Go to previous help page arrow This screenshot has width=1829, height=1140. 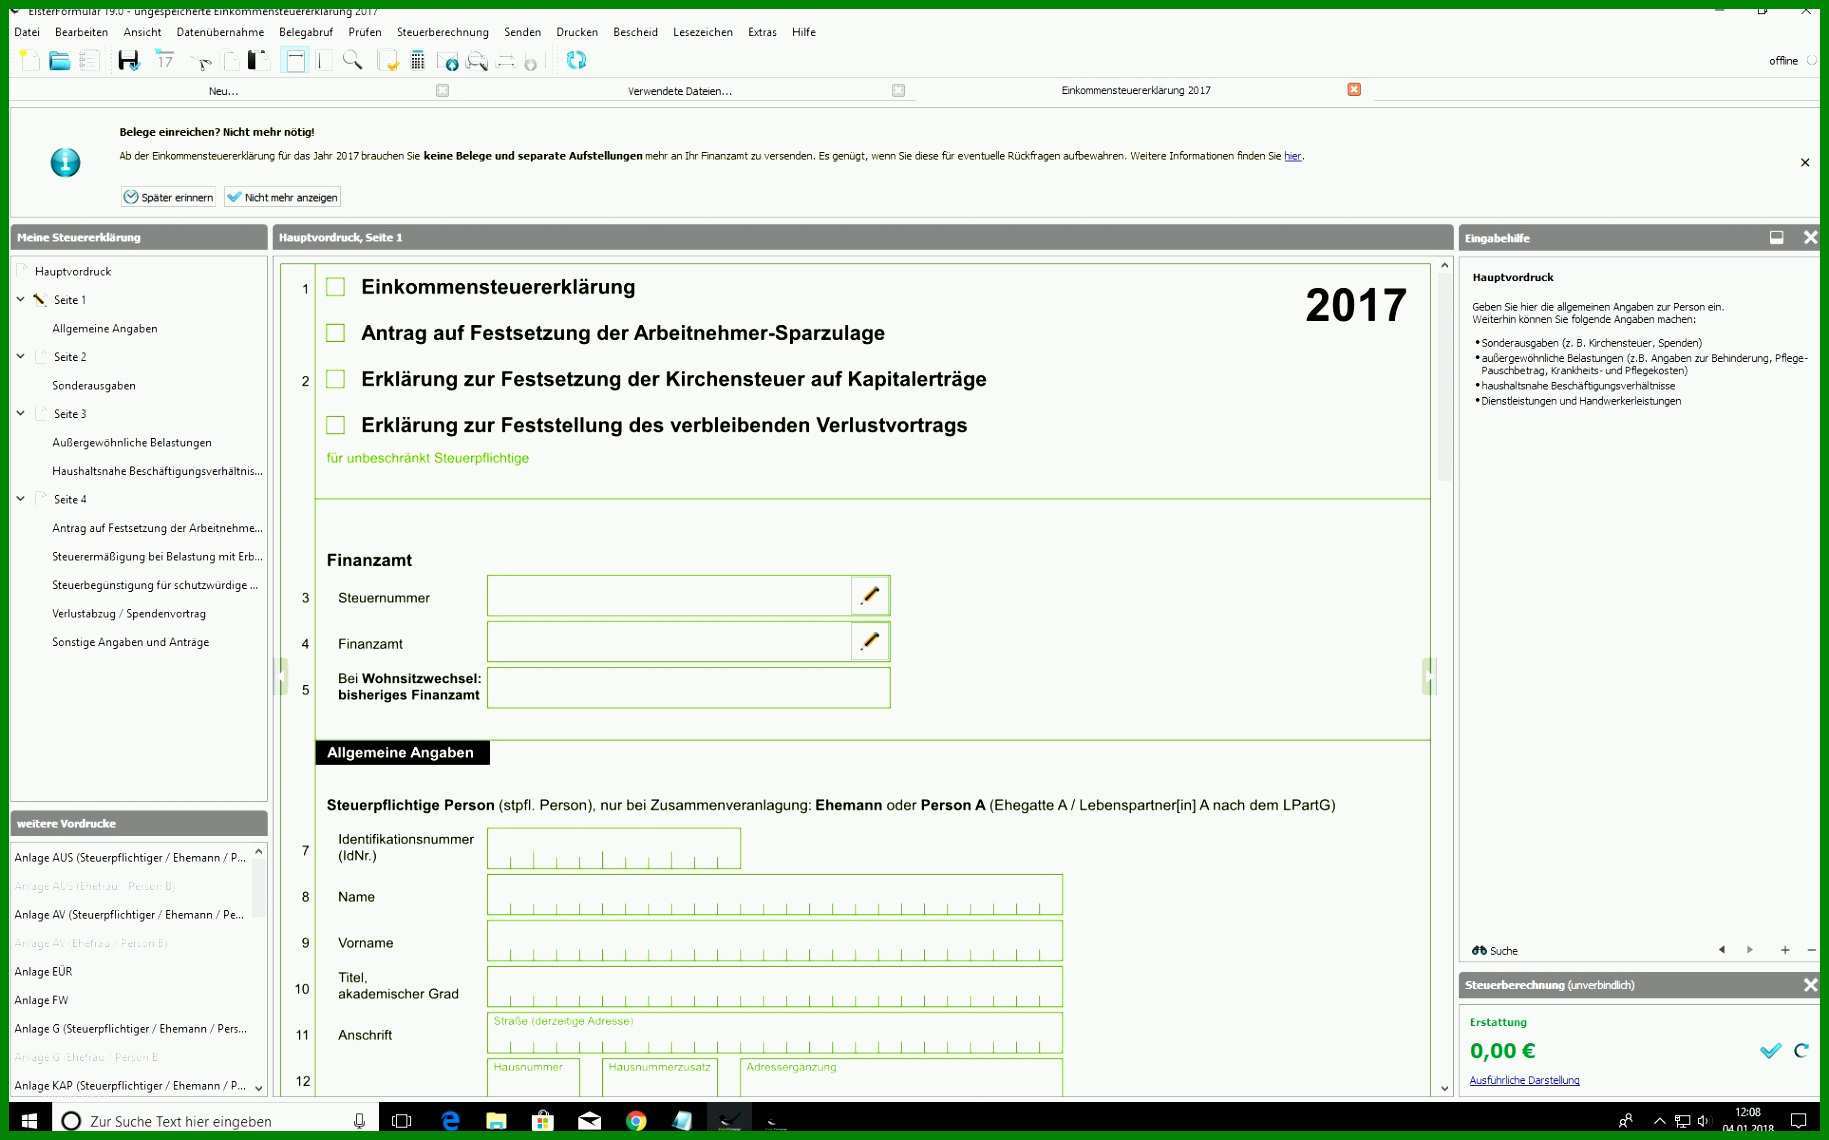pyautogui.click(x=1722, y=950)
